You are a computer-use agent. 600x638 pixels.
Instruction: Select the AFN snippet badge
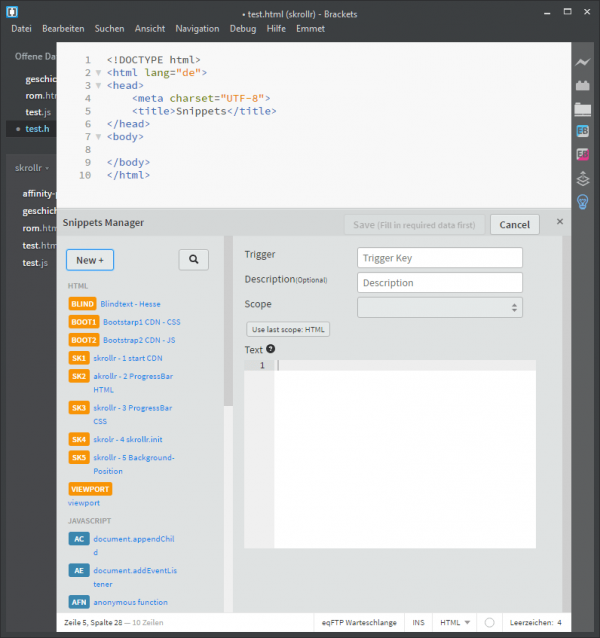click(x=79, y=602)
